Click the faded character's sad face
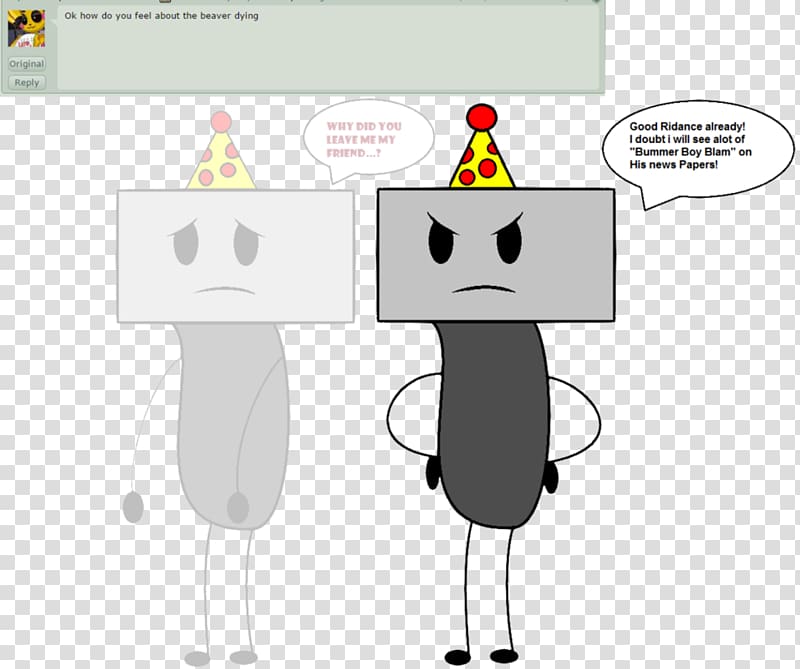The image size is (800, 669). tap(236, 256)
